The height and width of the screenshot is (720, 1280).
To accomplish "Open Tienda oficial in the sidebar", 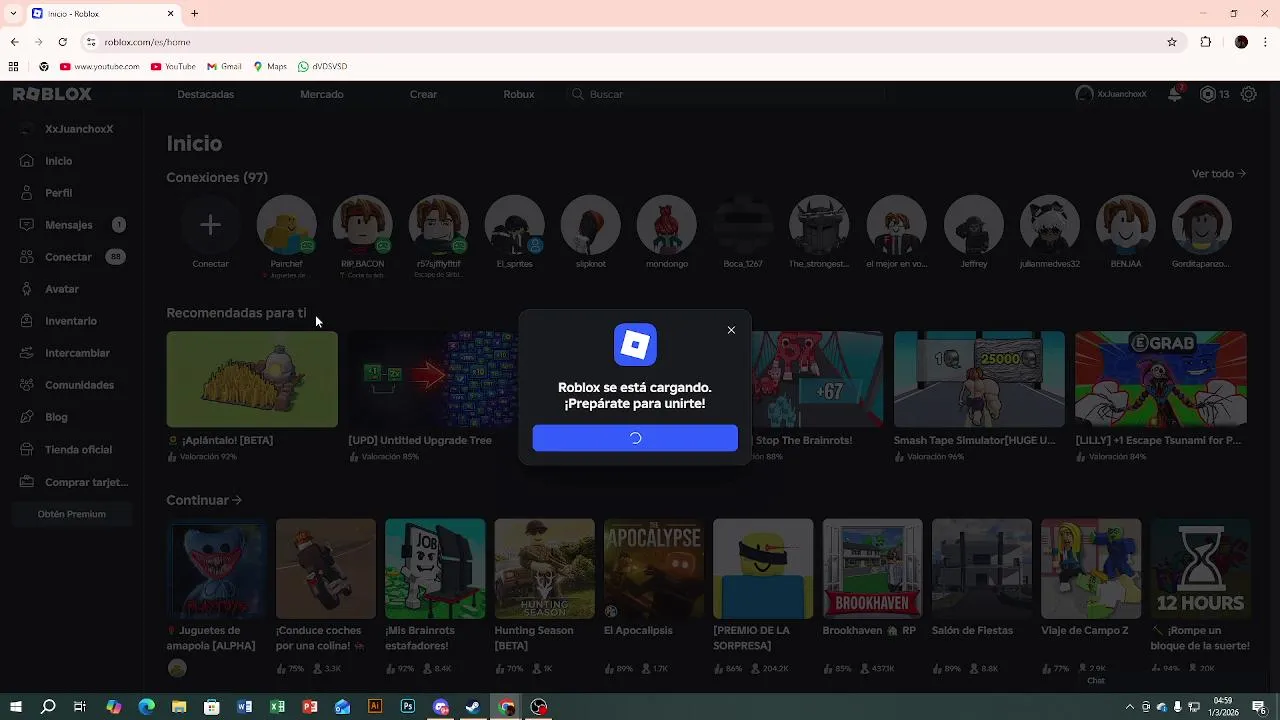I will (x=77, y=450).
